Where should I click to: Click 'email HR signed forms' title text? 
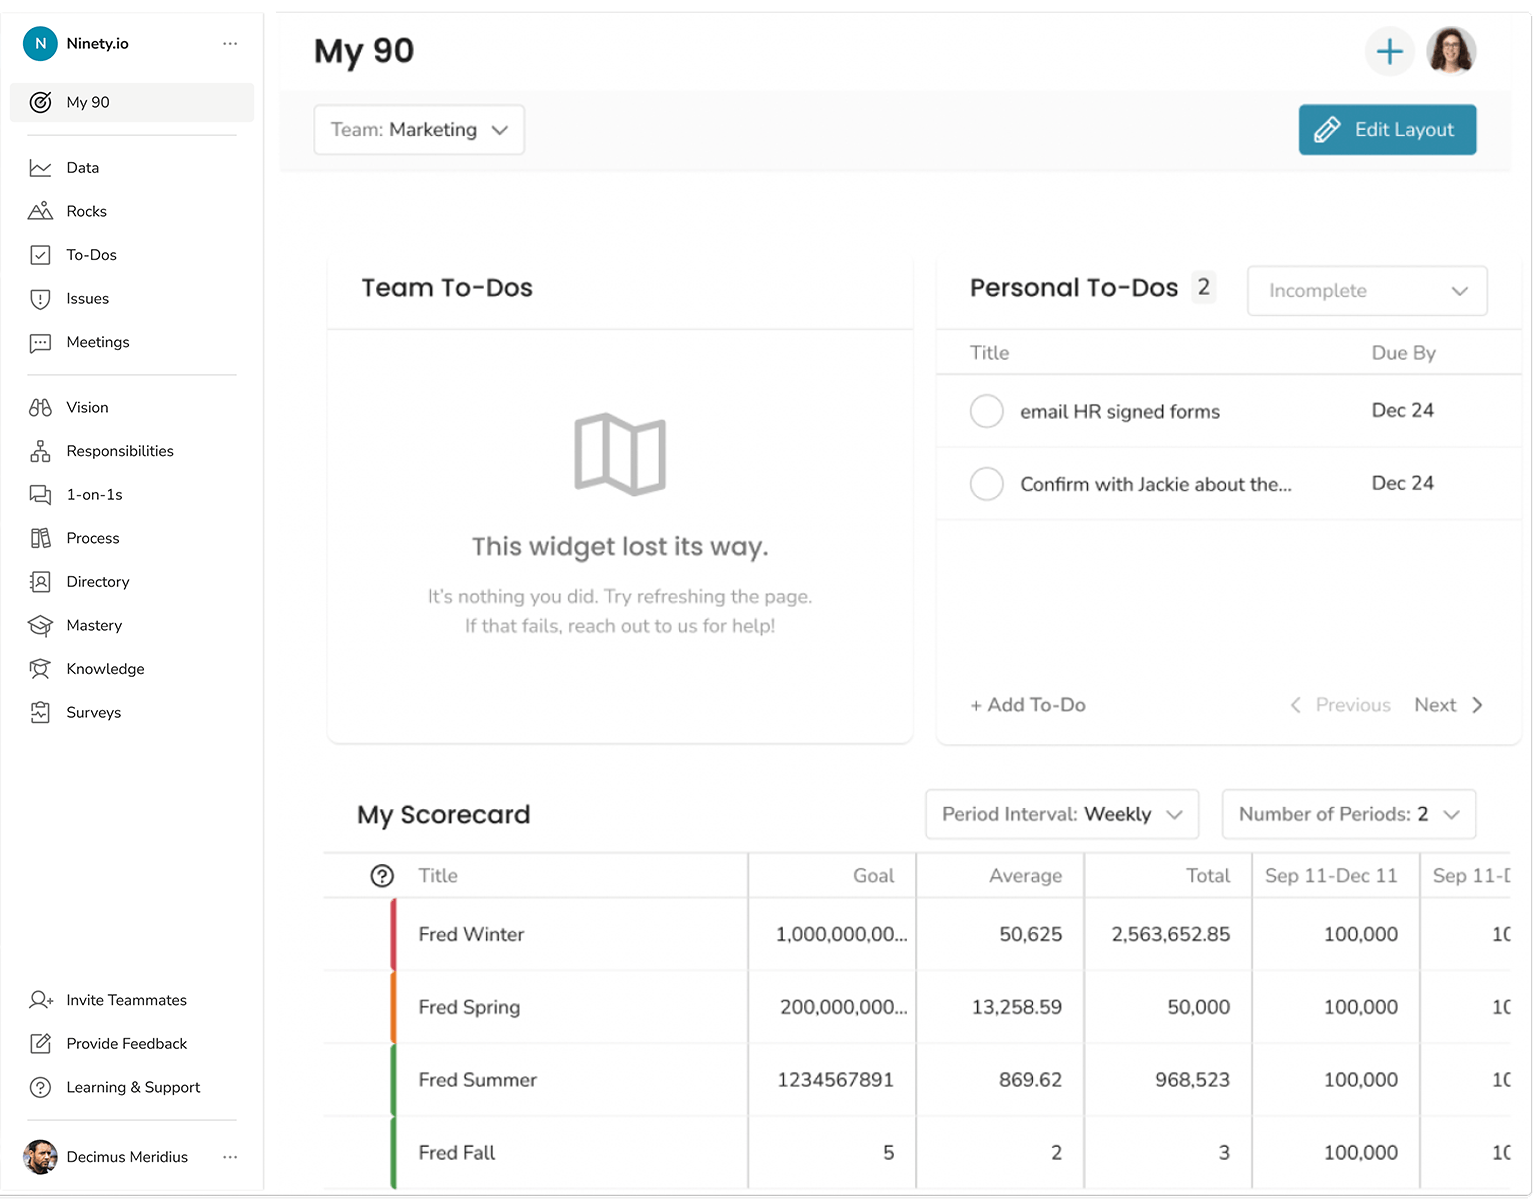coord(1120,412)
